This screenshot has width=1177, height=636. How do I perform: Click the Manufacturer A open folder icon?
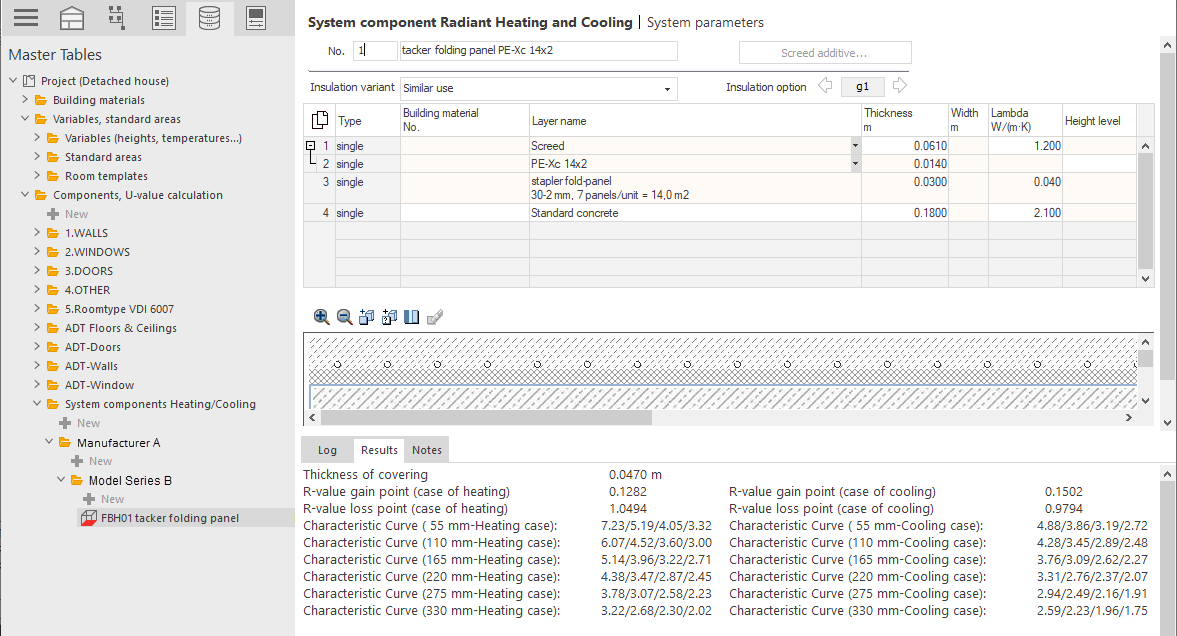65,443
